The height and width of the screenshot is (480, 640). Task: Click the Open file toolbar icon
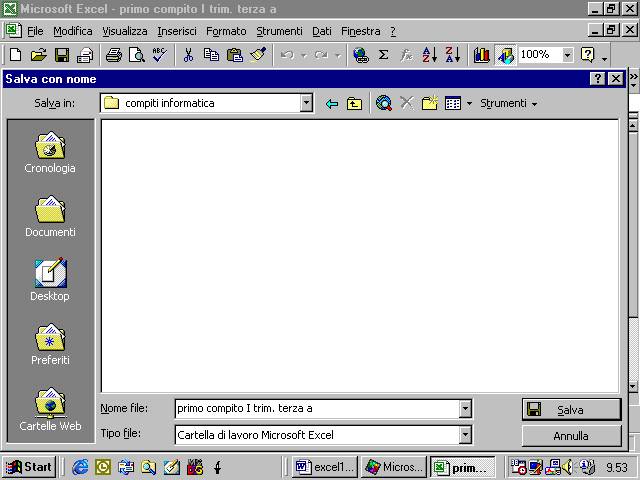(39, 55)
